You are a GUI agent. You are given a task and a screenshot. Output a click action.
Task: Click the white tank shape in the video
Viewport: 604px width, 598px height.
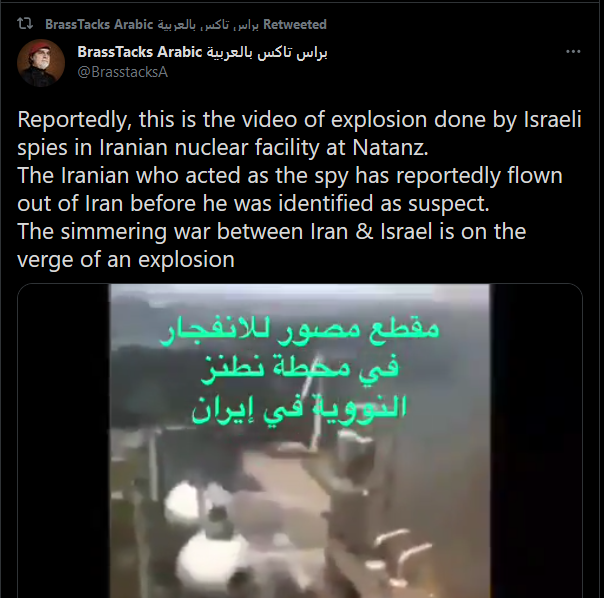[x=210, y=557]
